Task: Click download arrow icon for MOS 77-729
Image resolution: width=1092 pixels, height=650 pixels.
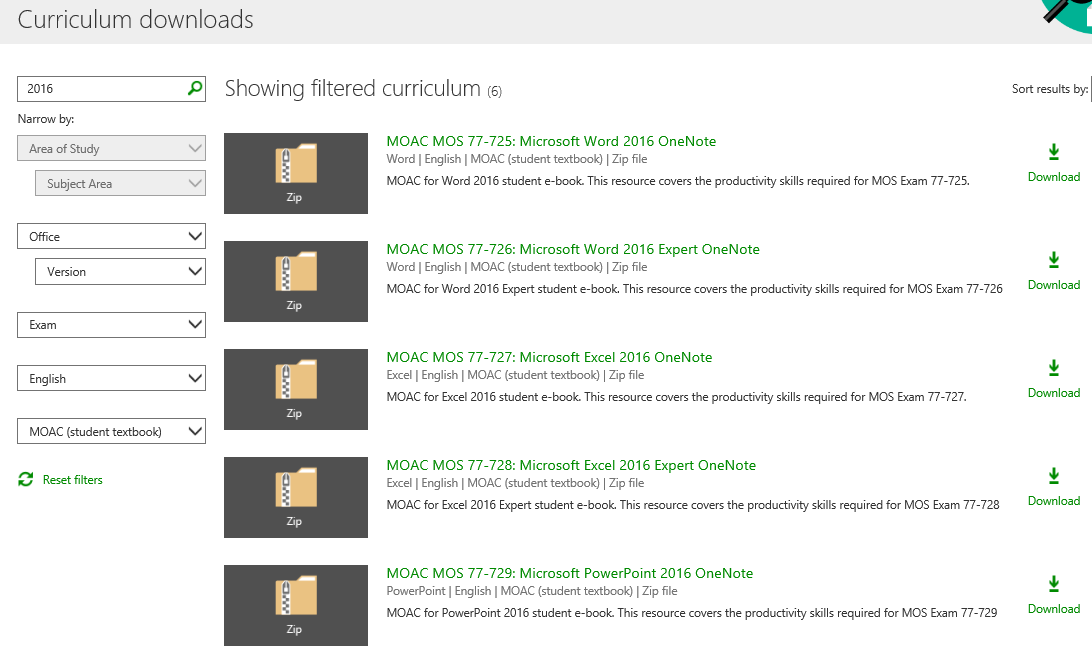Action: [1054, 584]
